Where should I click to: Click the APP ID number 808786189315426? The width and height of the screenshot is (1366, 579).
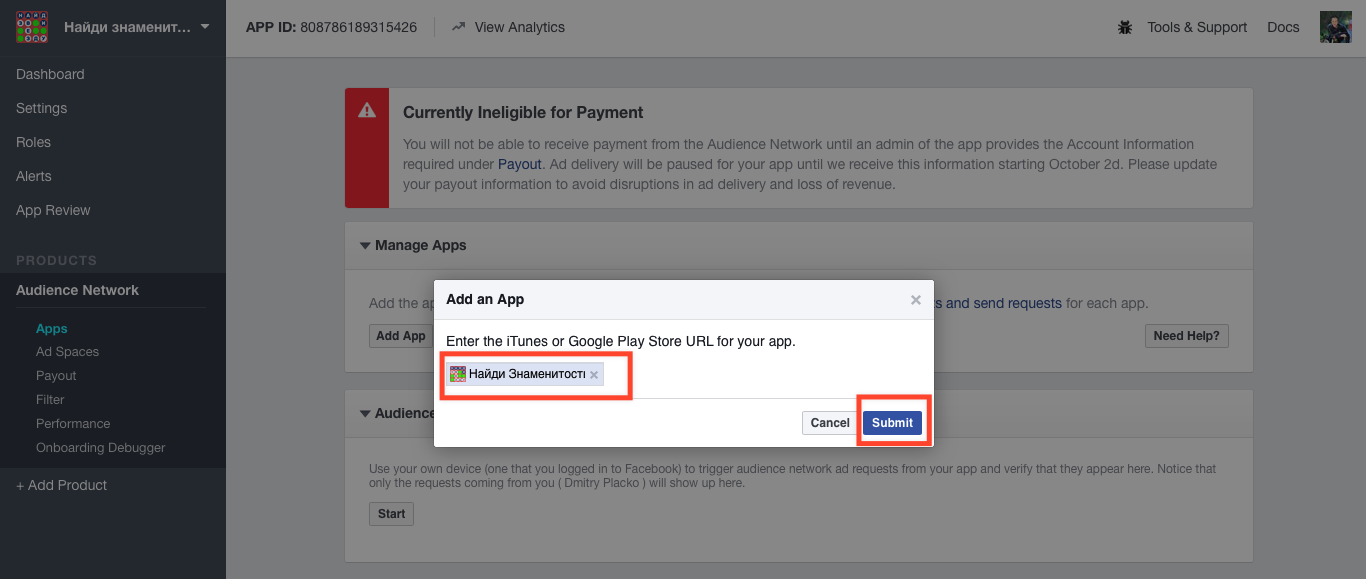click(359, 27)
